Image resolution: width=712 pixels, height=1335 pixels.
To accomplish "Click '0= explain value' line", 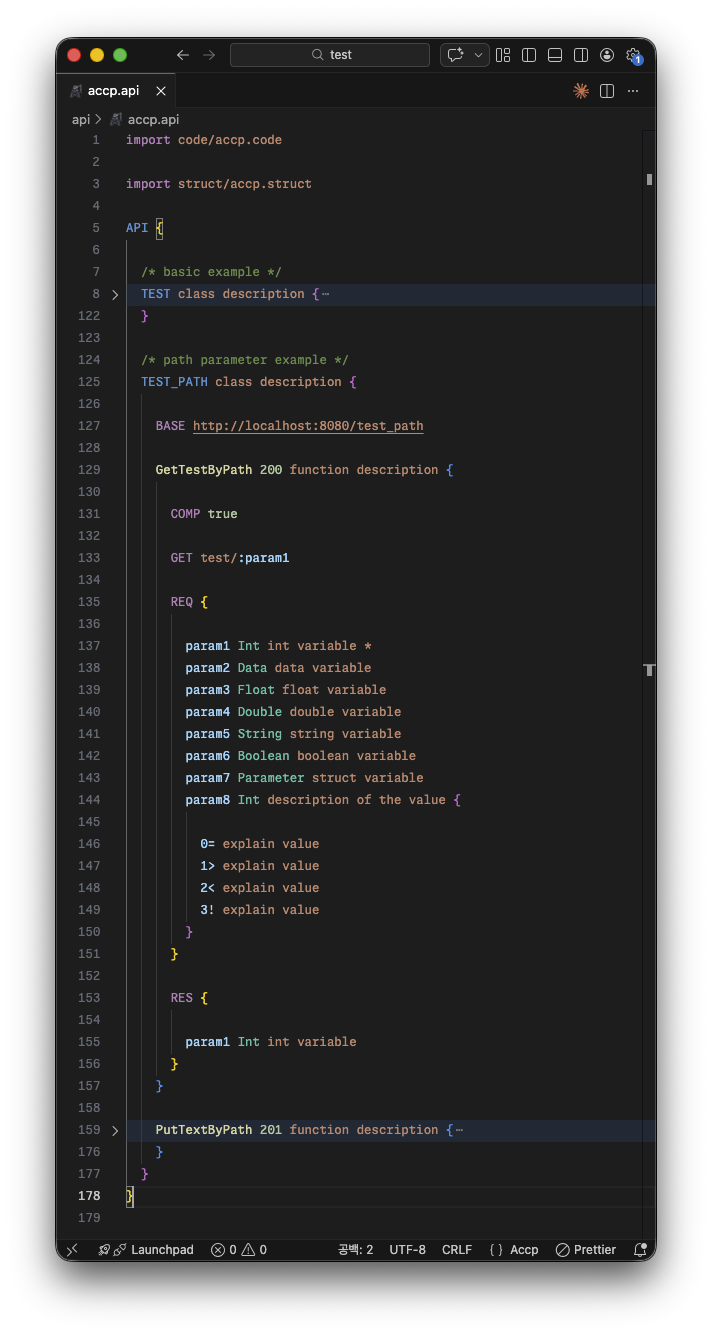I will click(260, 844).
